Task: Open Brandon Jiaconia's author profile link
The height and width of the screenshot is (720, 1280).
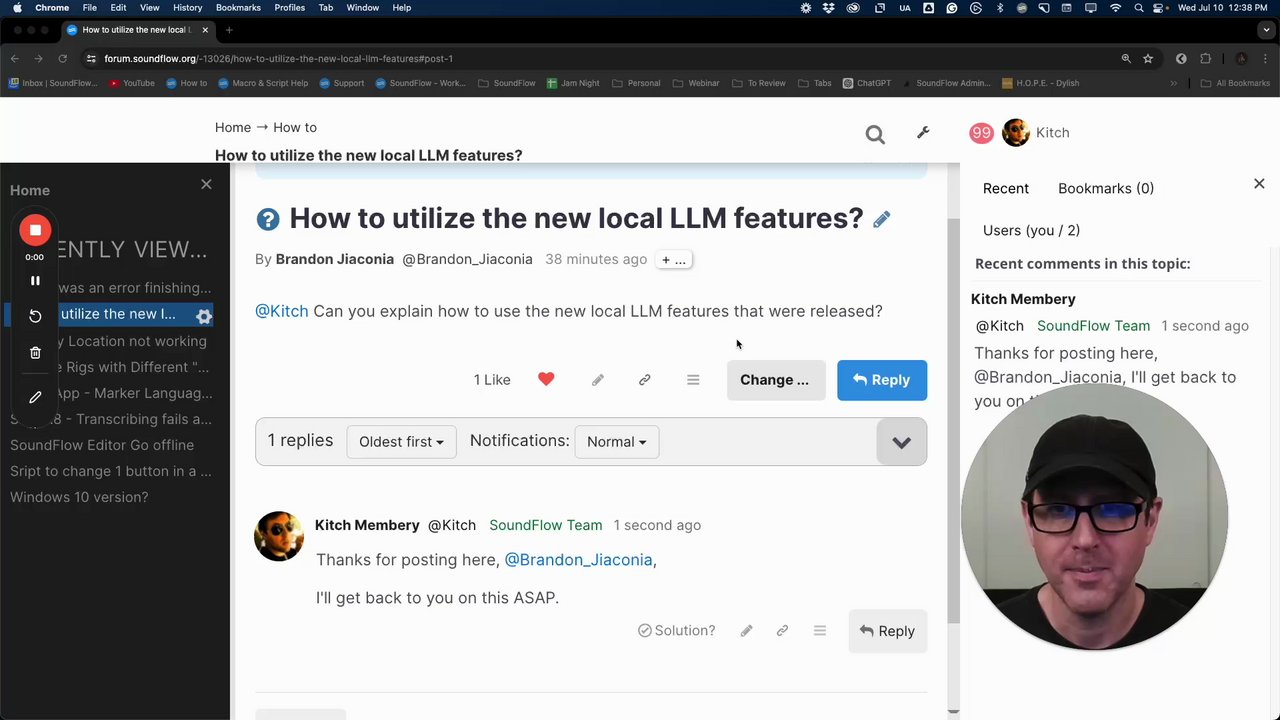Action: click(334, 259)
